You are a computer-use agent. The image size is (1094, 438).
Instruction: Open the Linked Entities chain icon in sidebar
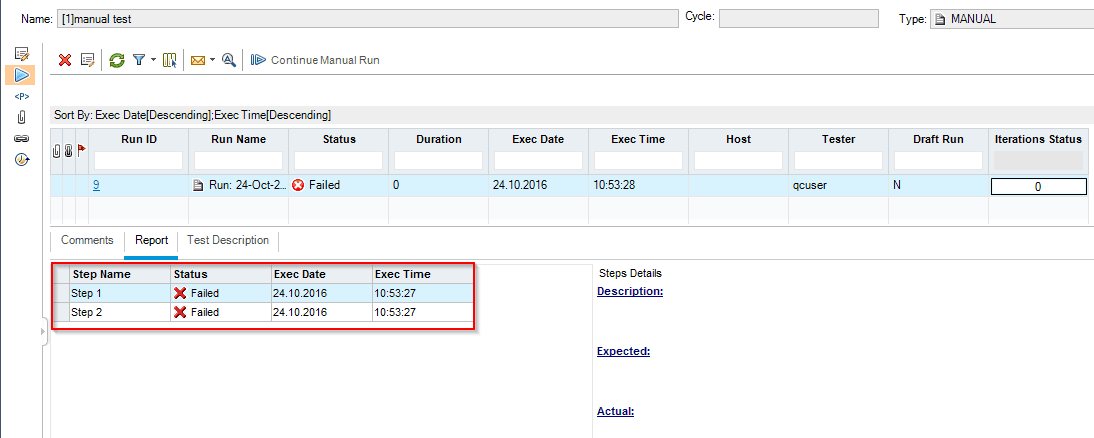(x=21, y=138)
